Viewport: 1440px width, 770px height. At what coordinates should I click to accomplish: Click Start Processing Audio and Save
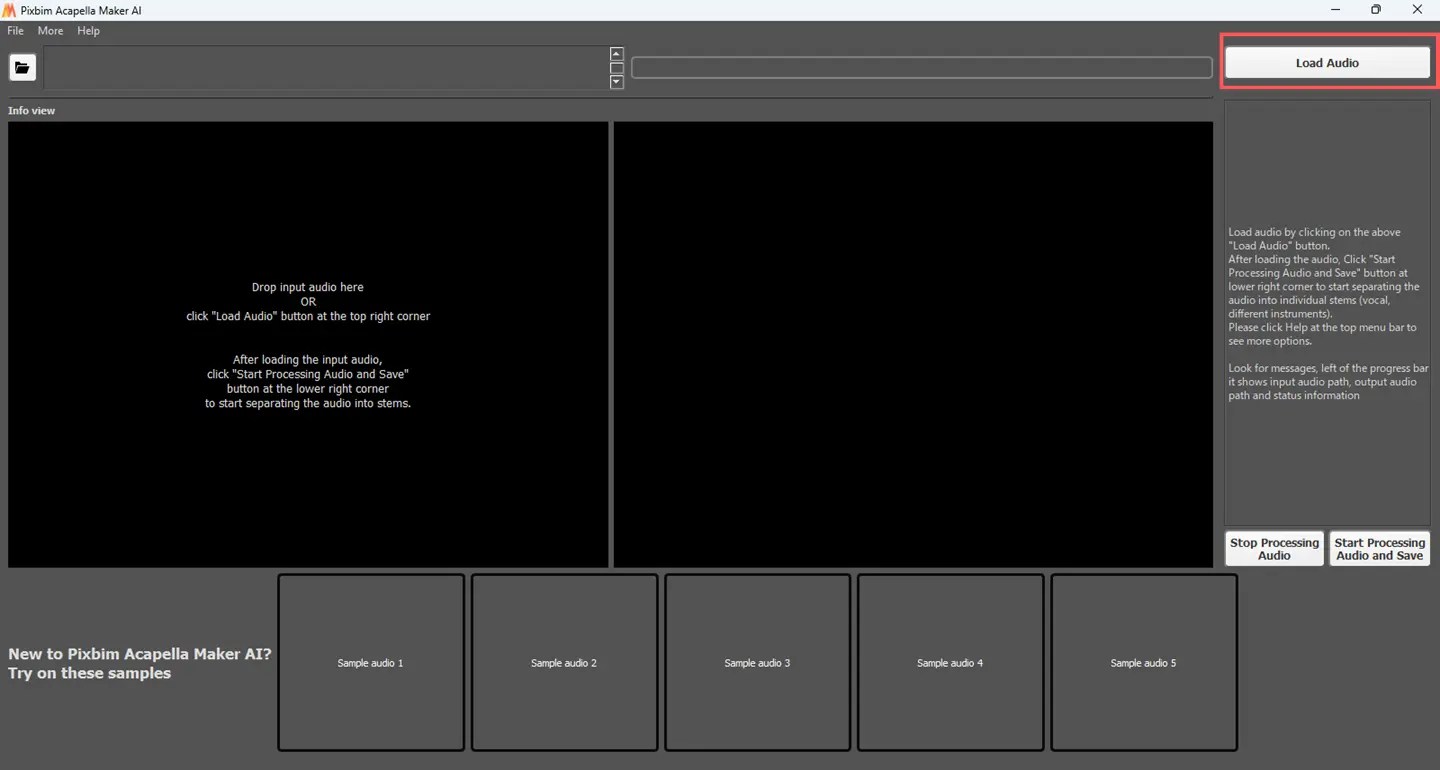coord(1379,549)
